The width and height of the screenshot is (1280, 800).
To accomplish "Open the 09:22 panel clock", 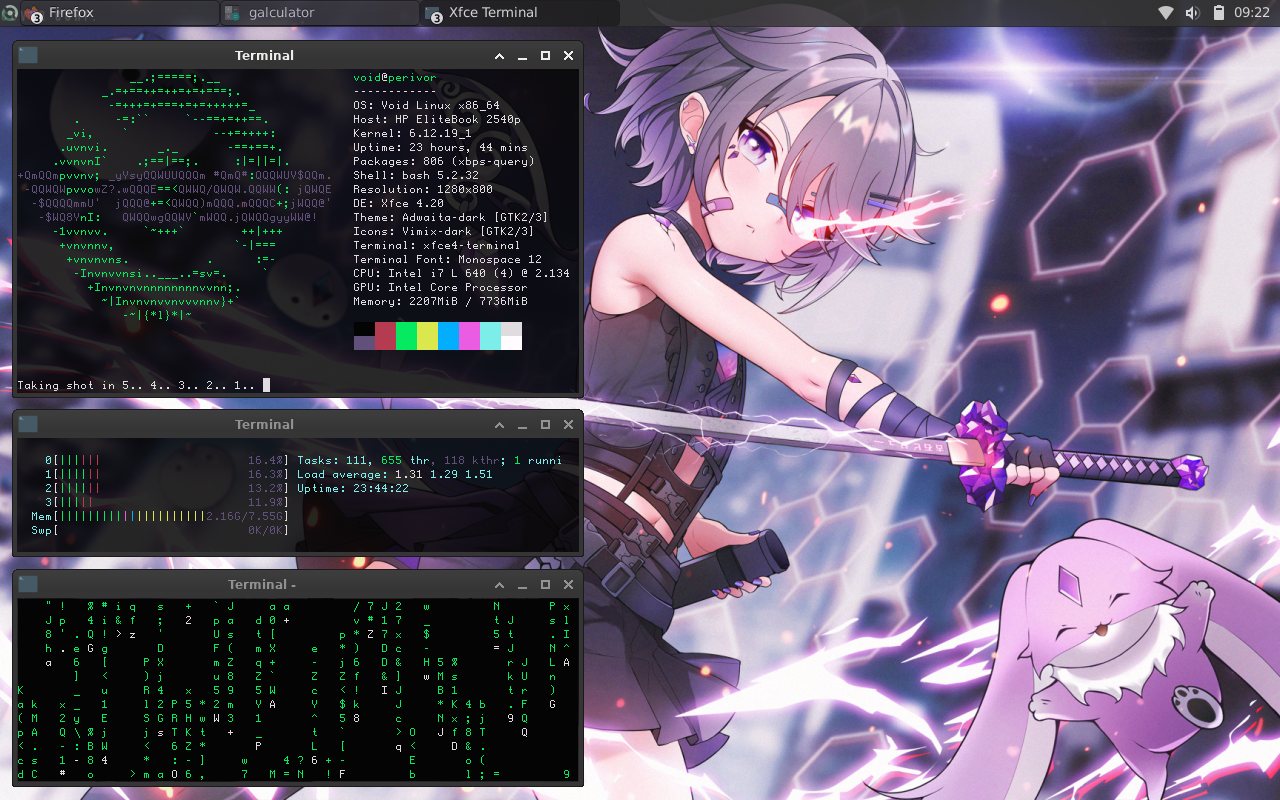I will pyautogui.click(x=1252, y=13).
